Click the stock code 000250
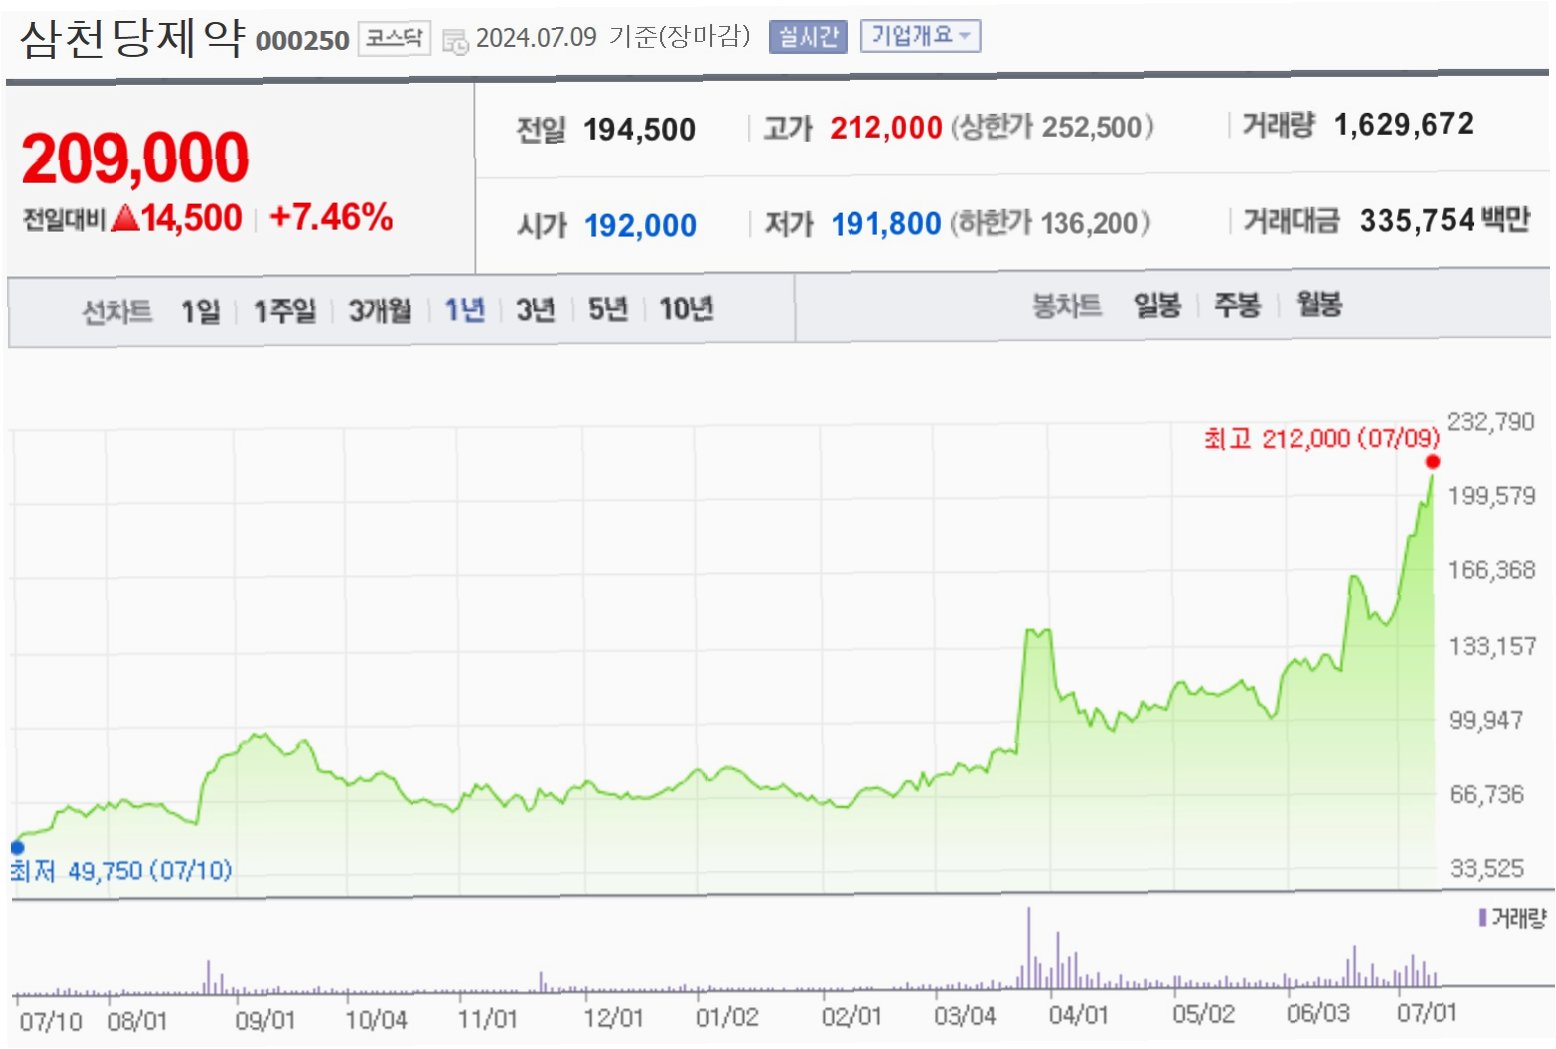The width and height of the screenshot is (1556, 1049). 302,41
